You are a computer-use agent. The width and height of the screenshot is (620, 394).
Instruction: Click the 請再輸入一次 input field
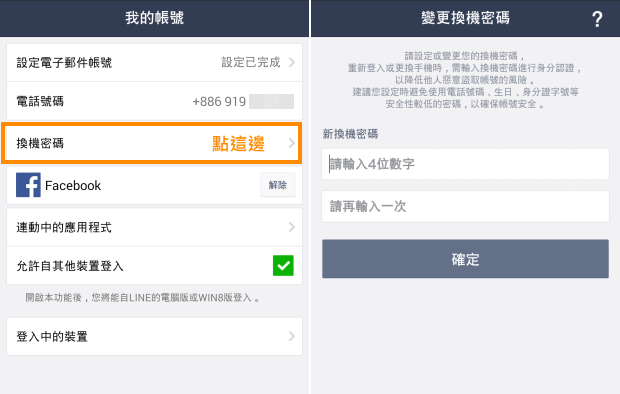[465, 206]
